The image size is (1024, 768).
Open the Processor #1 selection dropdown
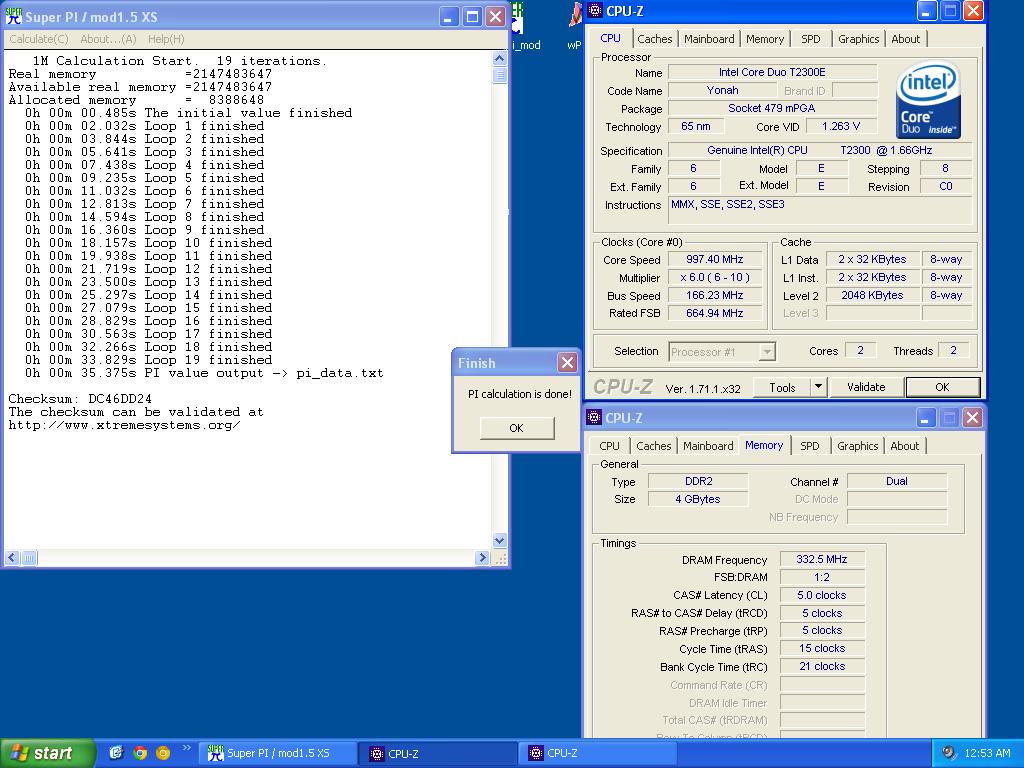click(722, 352)
